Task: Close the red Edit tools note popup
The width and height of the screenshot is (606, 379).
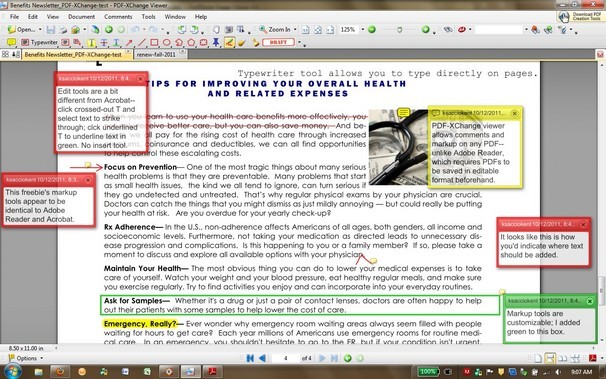Action: [x=141, y=79]
